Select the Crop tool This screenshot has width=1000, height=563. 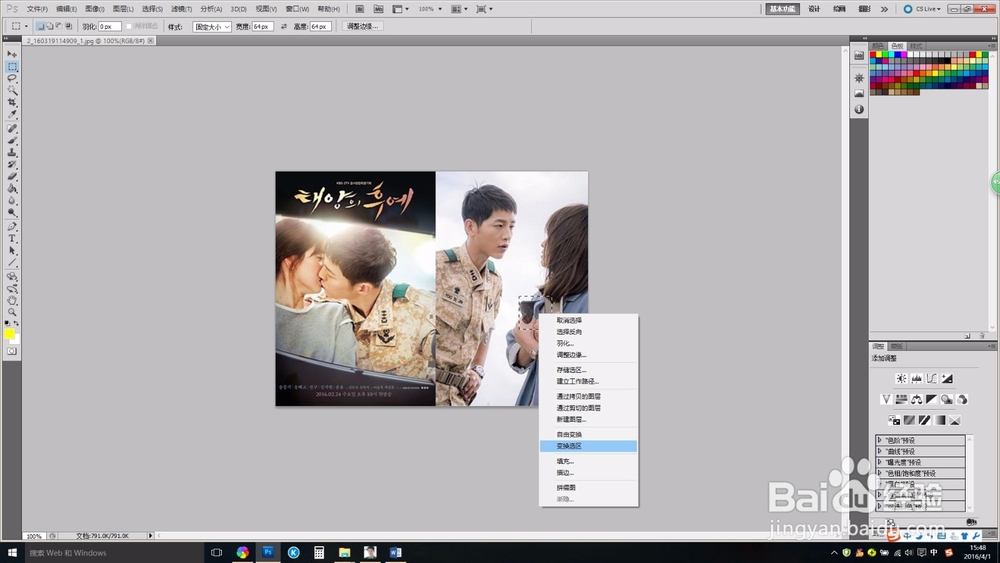tap(12, 103)
